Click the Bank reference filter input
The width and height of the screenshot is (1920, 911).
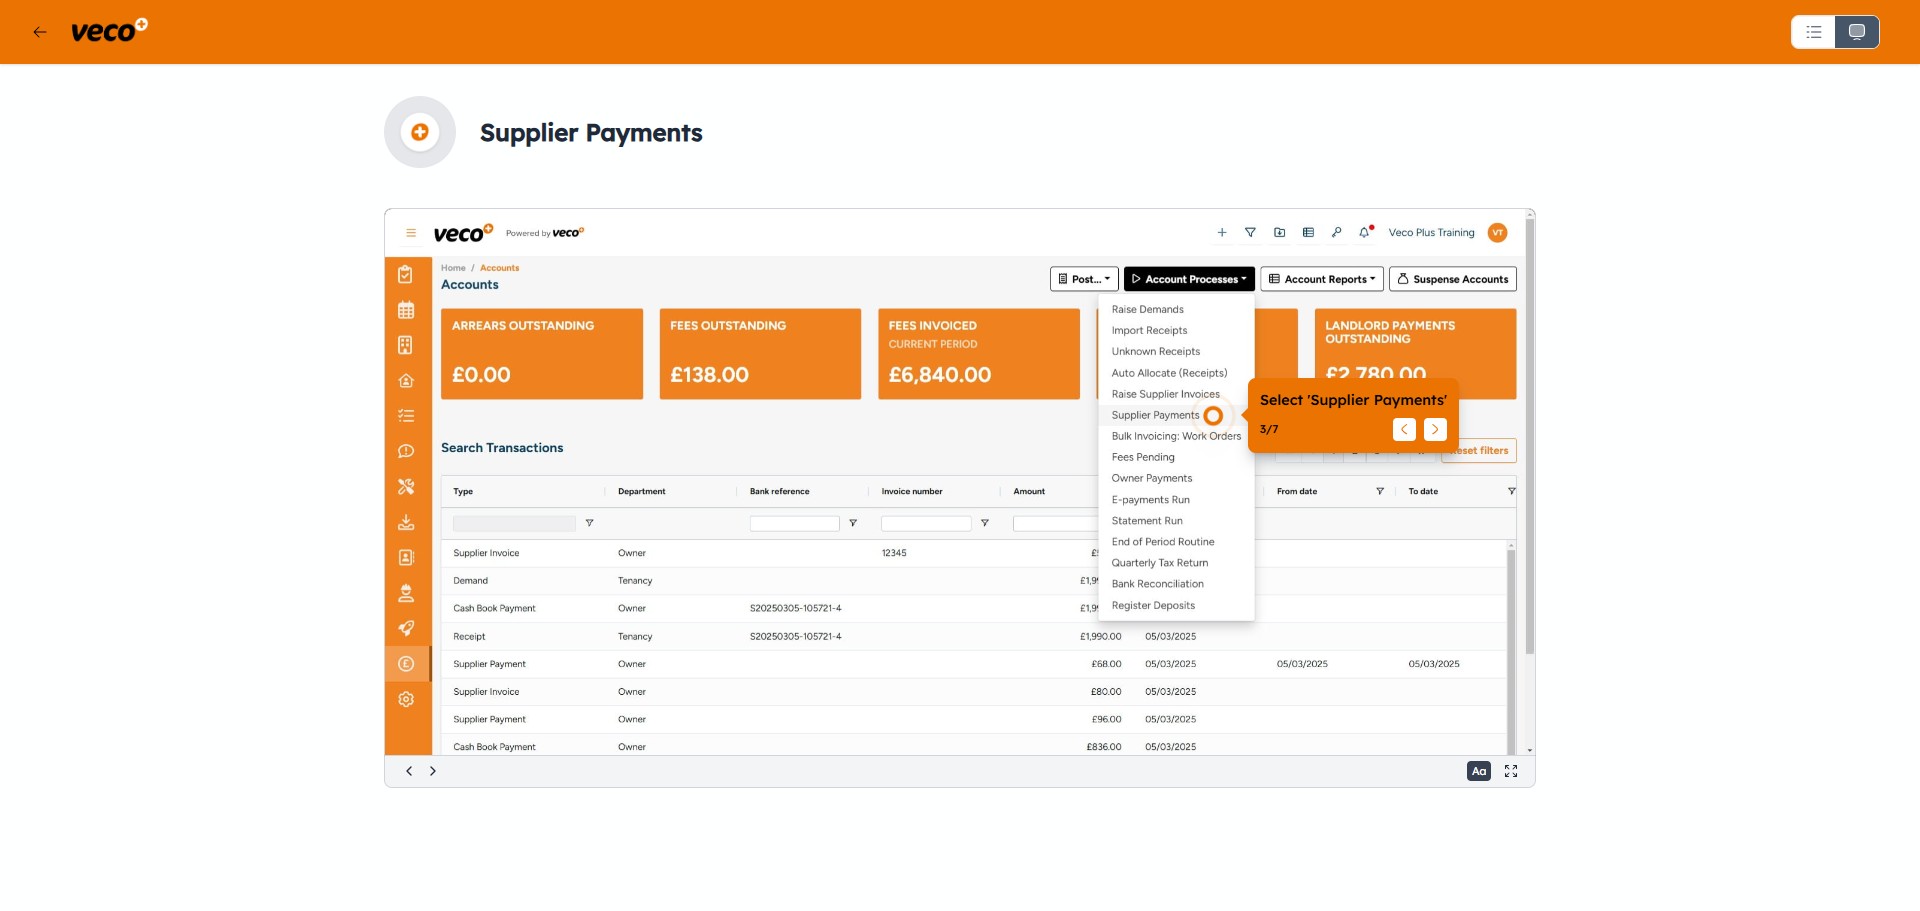pos(794,524)
